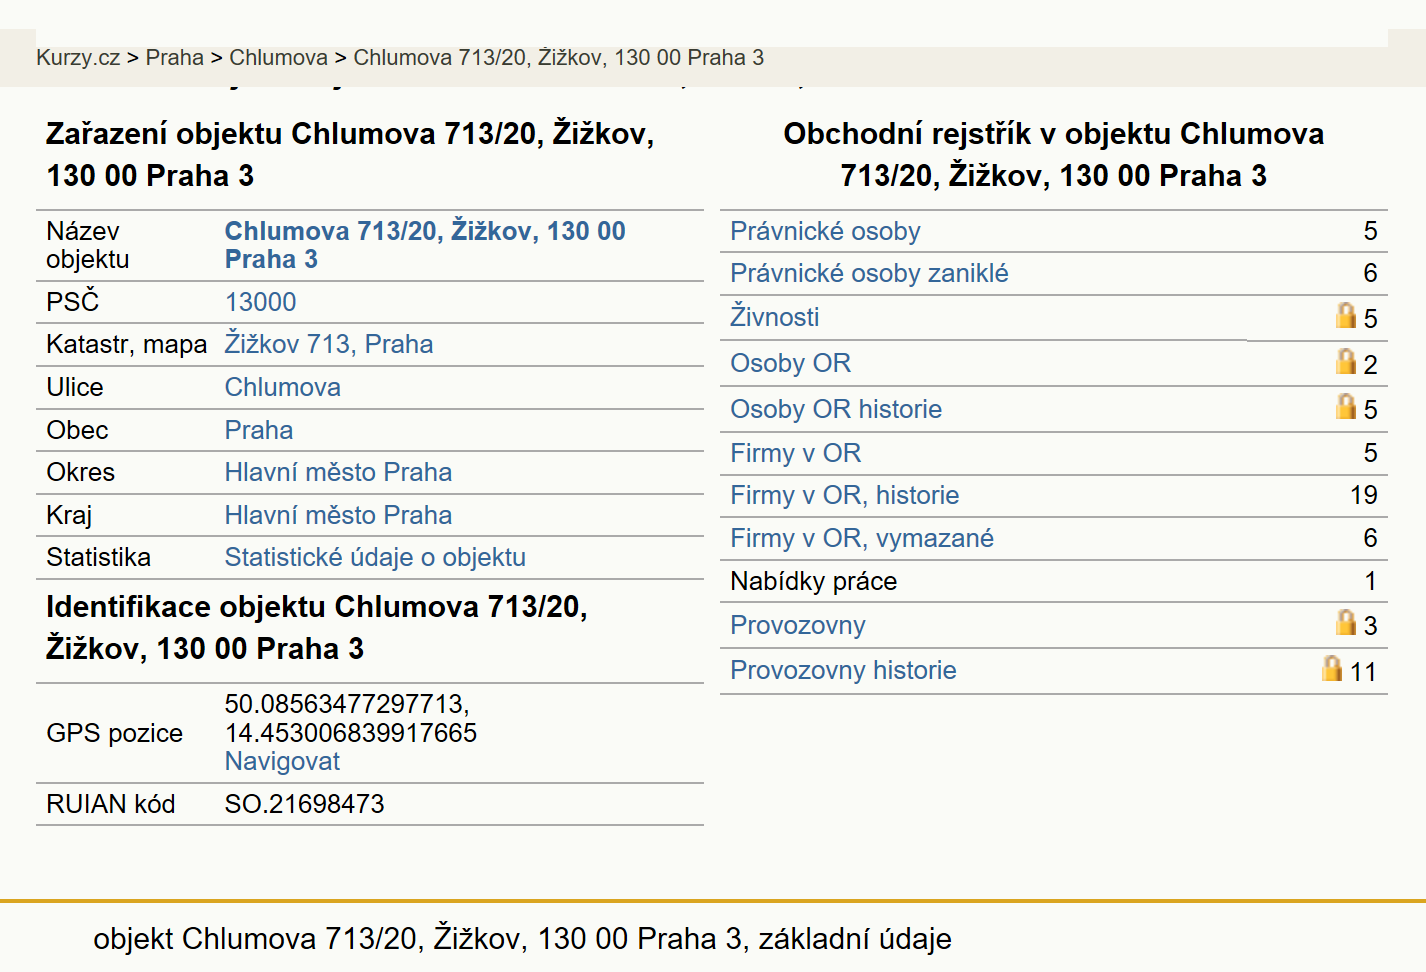This screenshot has height=972, width=1426.
Task: Open Statistické údaje o objektu
Action: pos(375,557)
